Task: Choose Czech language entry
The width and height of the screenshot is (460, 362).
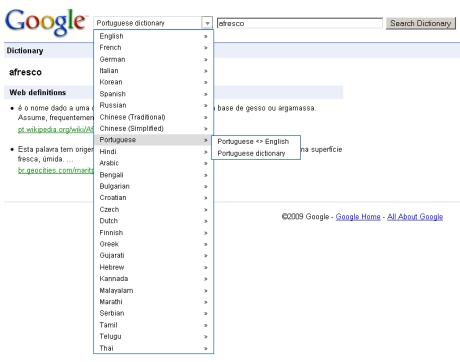Action: [153, 209]
